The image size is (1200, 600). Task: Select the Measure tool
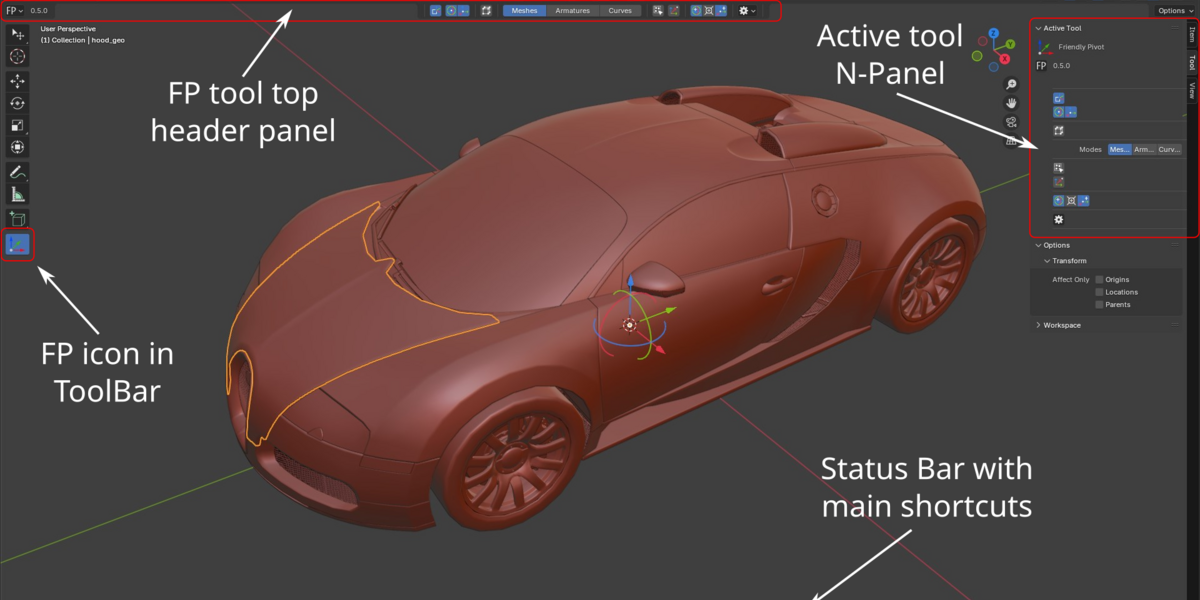(18, 192)
